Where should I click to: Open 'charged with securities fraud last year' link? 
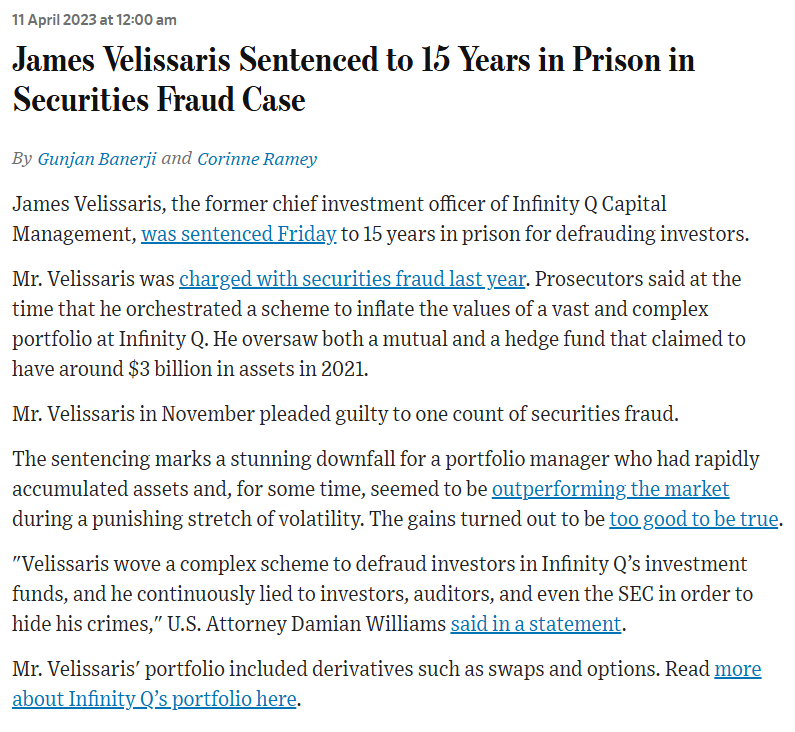[x=352, y=279]
